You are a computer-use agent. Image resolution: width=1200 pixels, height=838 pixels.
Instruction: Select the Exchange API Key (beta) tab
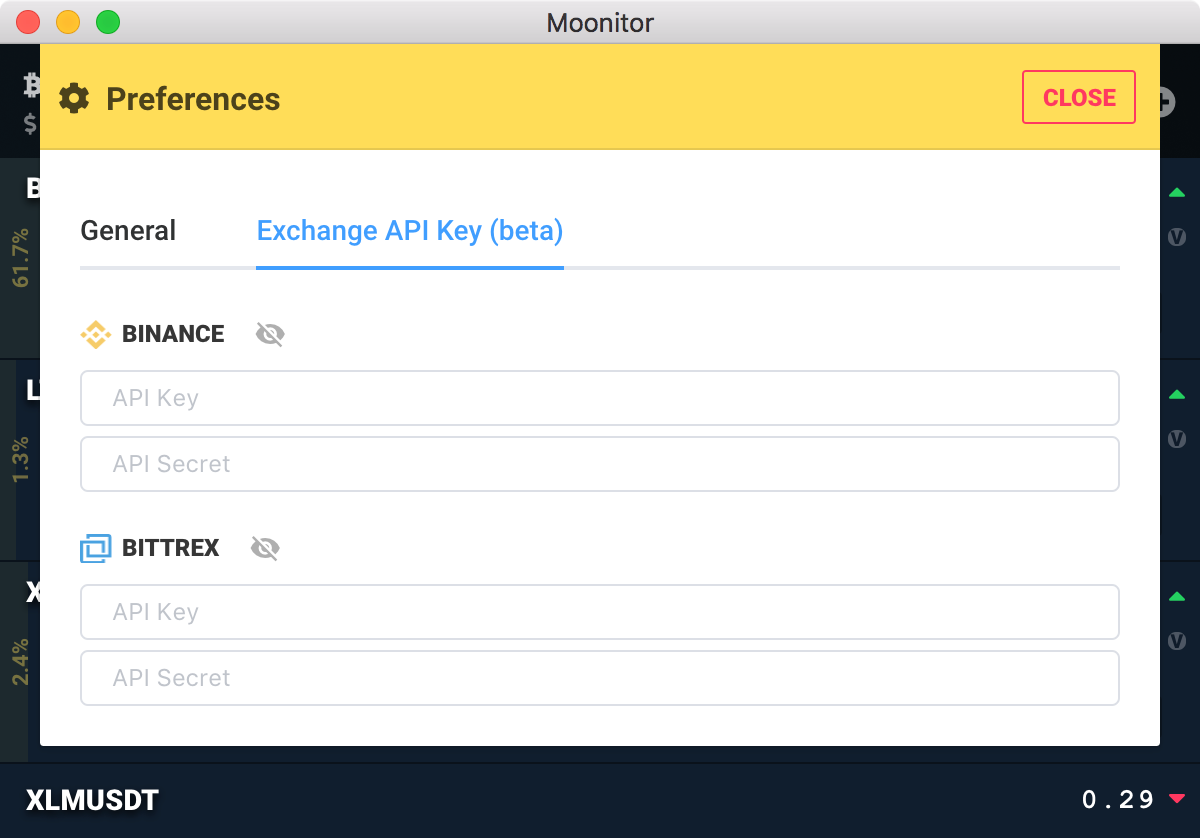(410, 231)
